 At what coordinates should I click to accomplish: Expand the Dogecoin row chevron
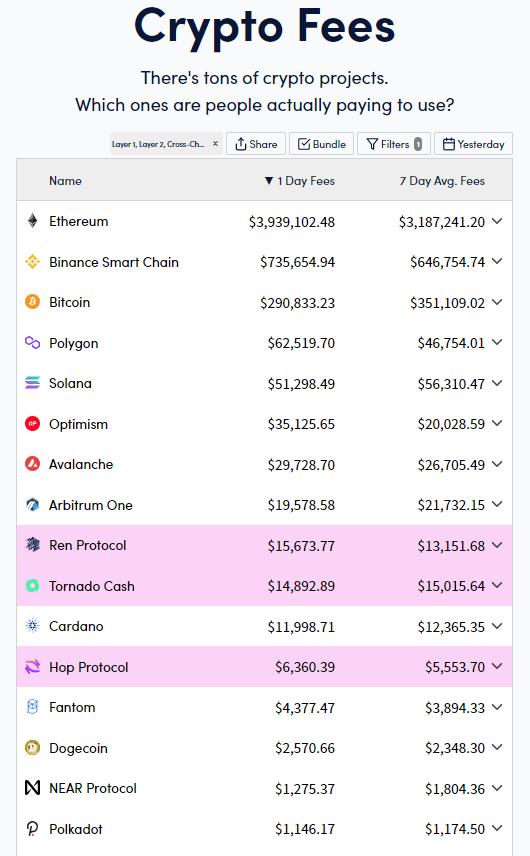(x=497, y=747)
